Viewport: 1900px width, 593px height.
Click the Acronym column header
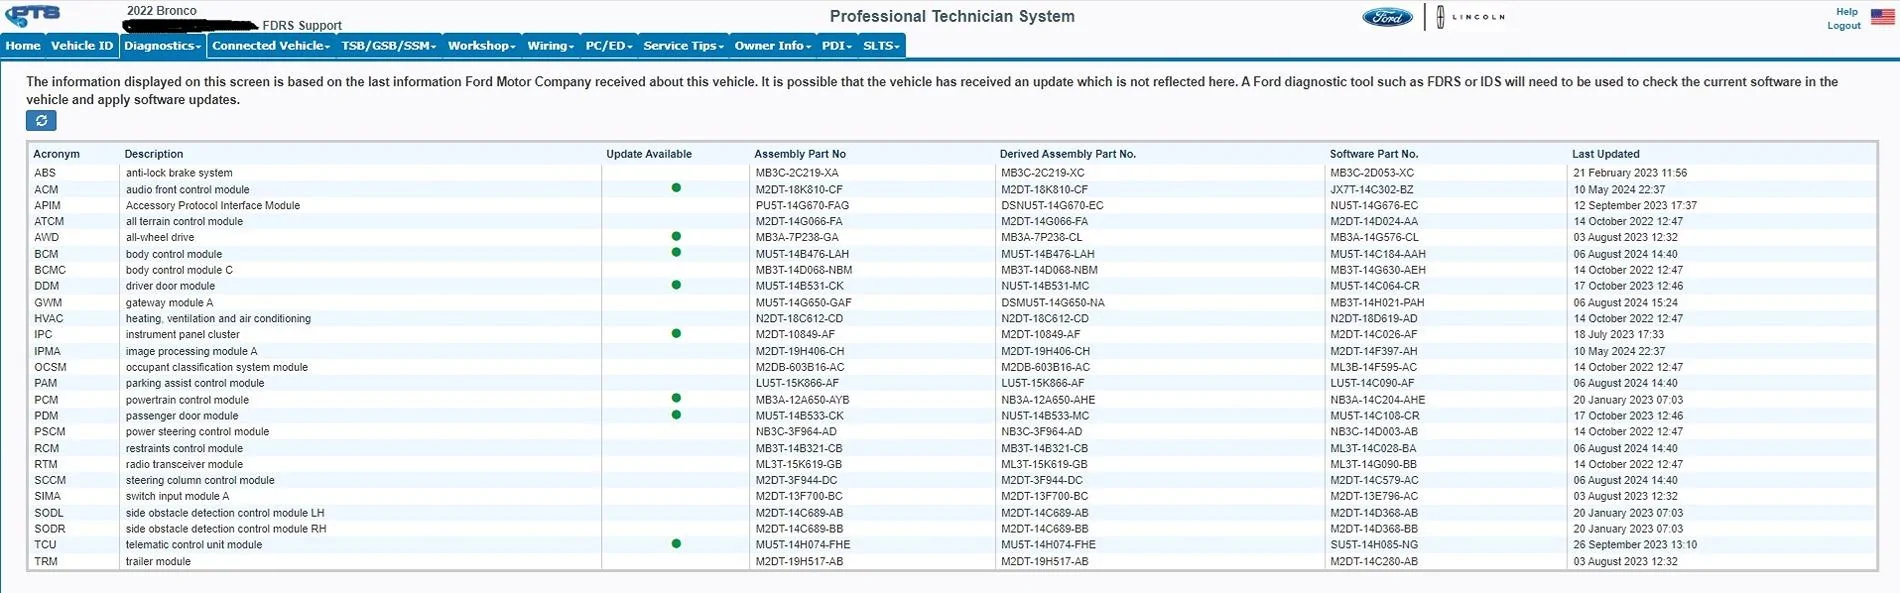(x=56, y=154)
